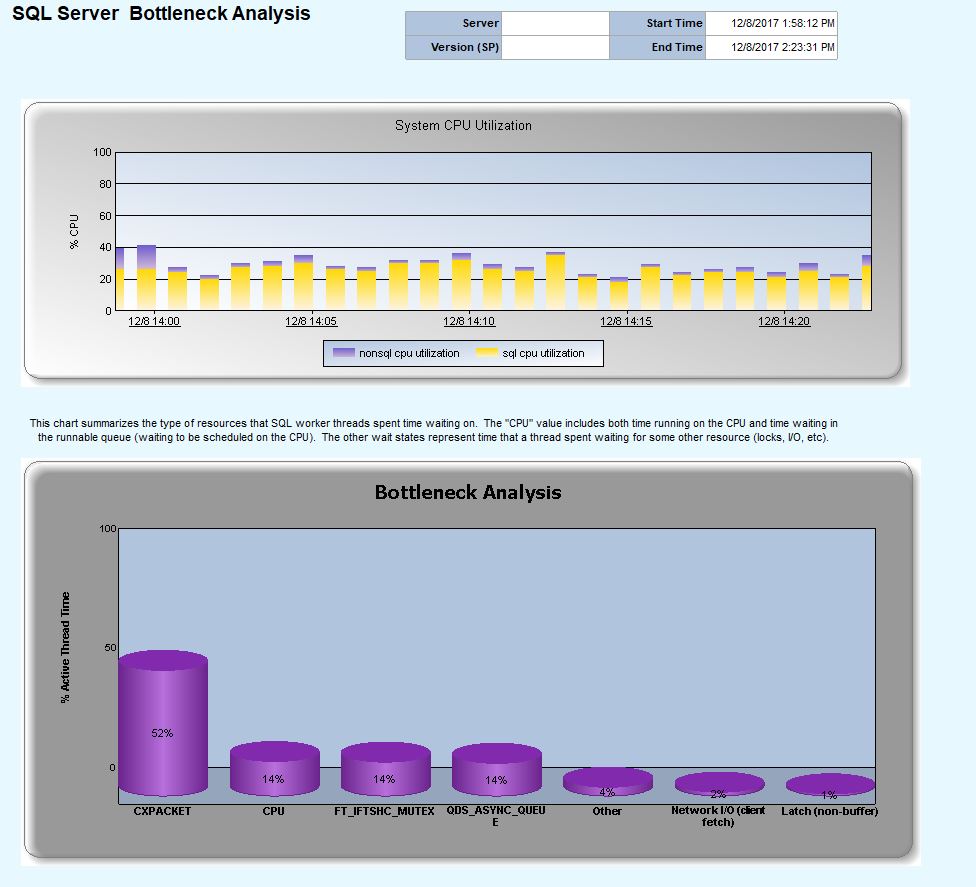The height and width of the screenshot is (887, 976).
Task: Select the 'Start Time' header cell
Action: point(657,23)
